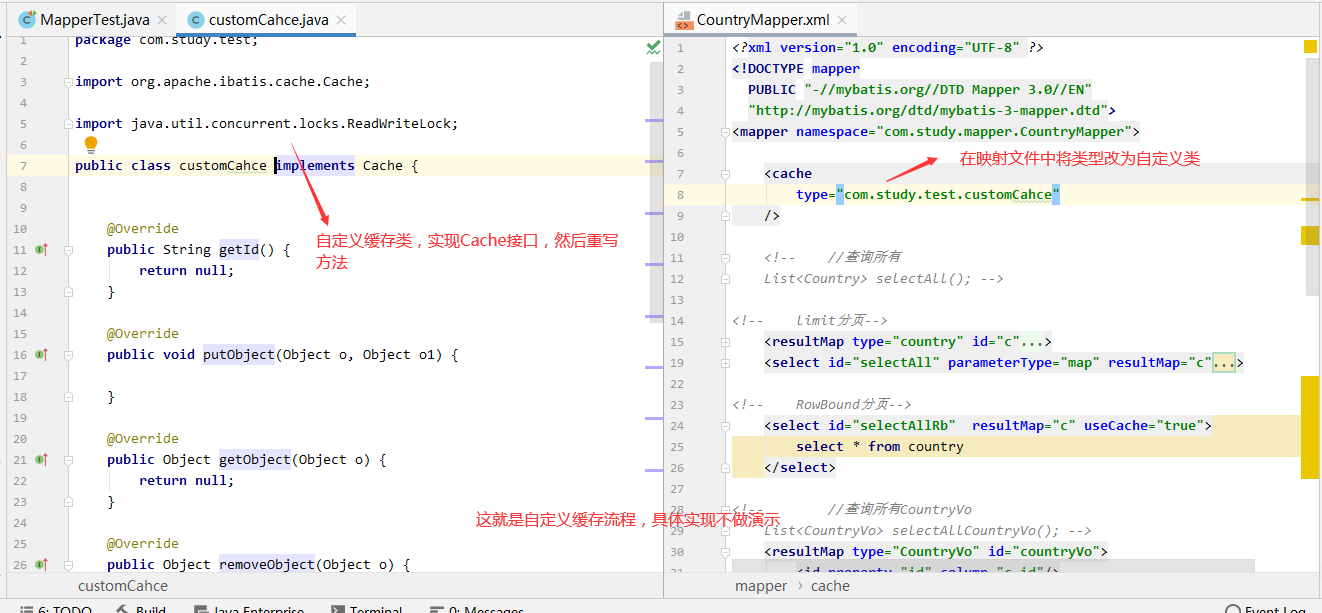This screenshot has height=613, width=1322.
Task: Click the topmost purple stripe mark in Java editor
Action: pos(654,121)
